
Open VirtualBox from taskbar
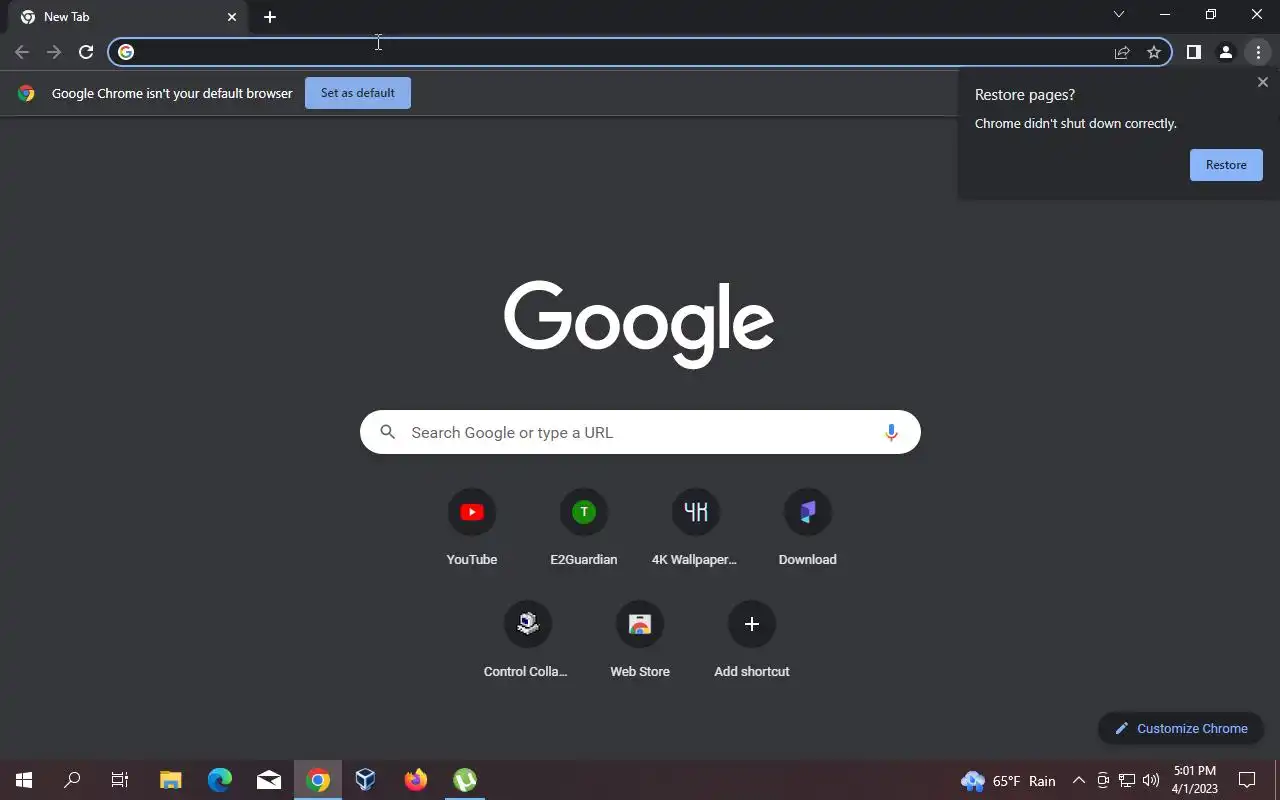click(x=366, y=780)
